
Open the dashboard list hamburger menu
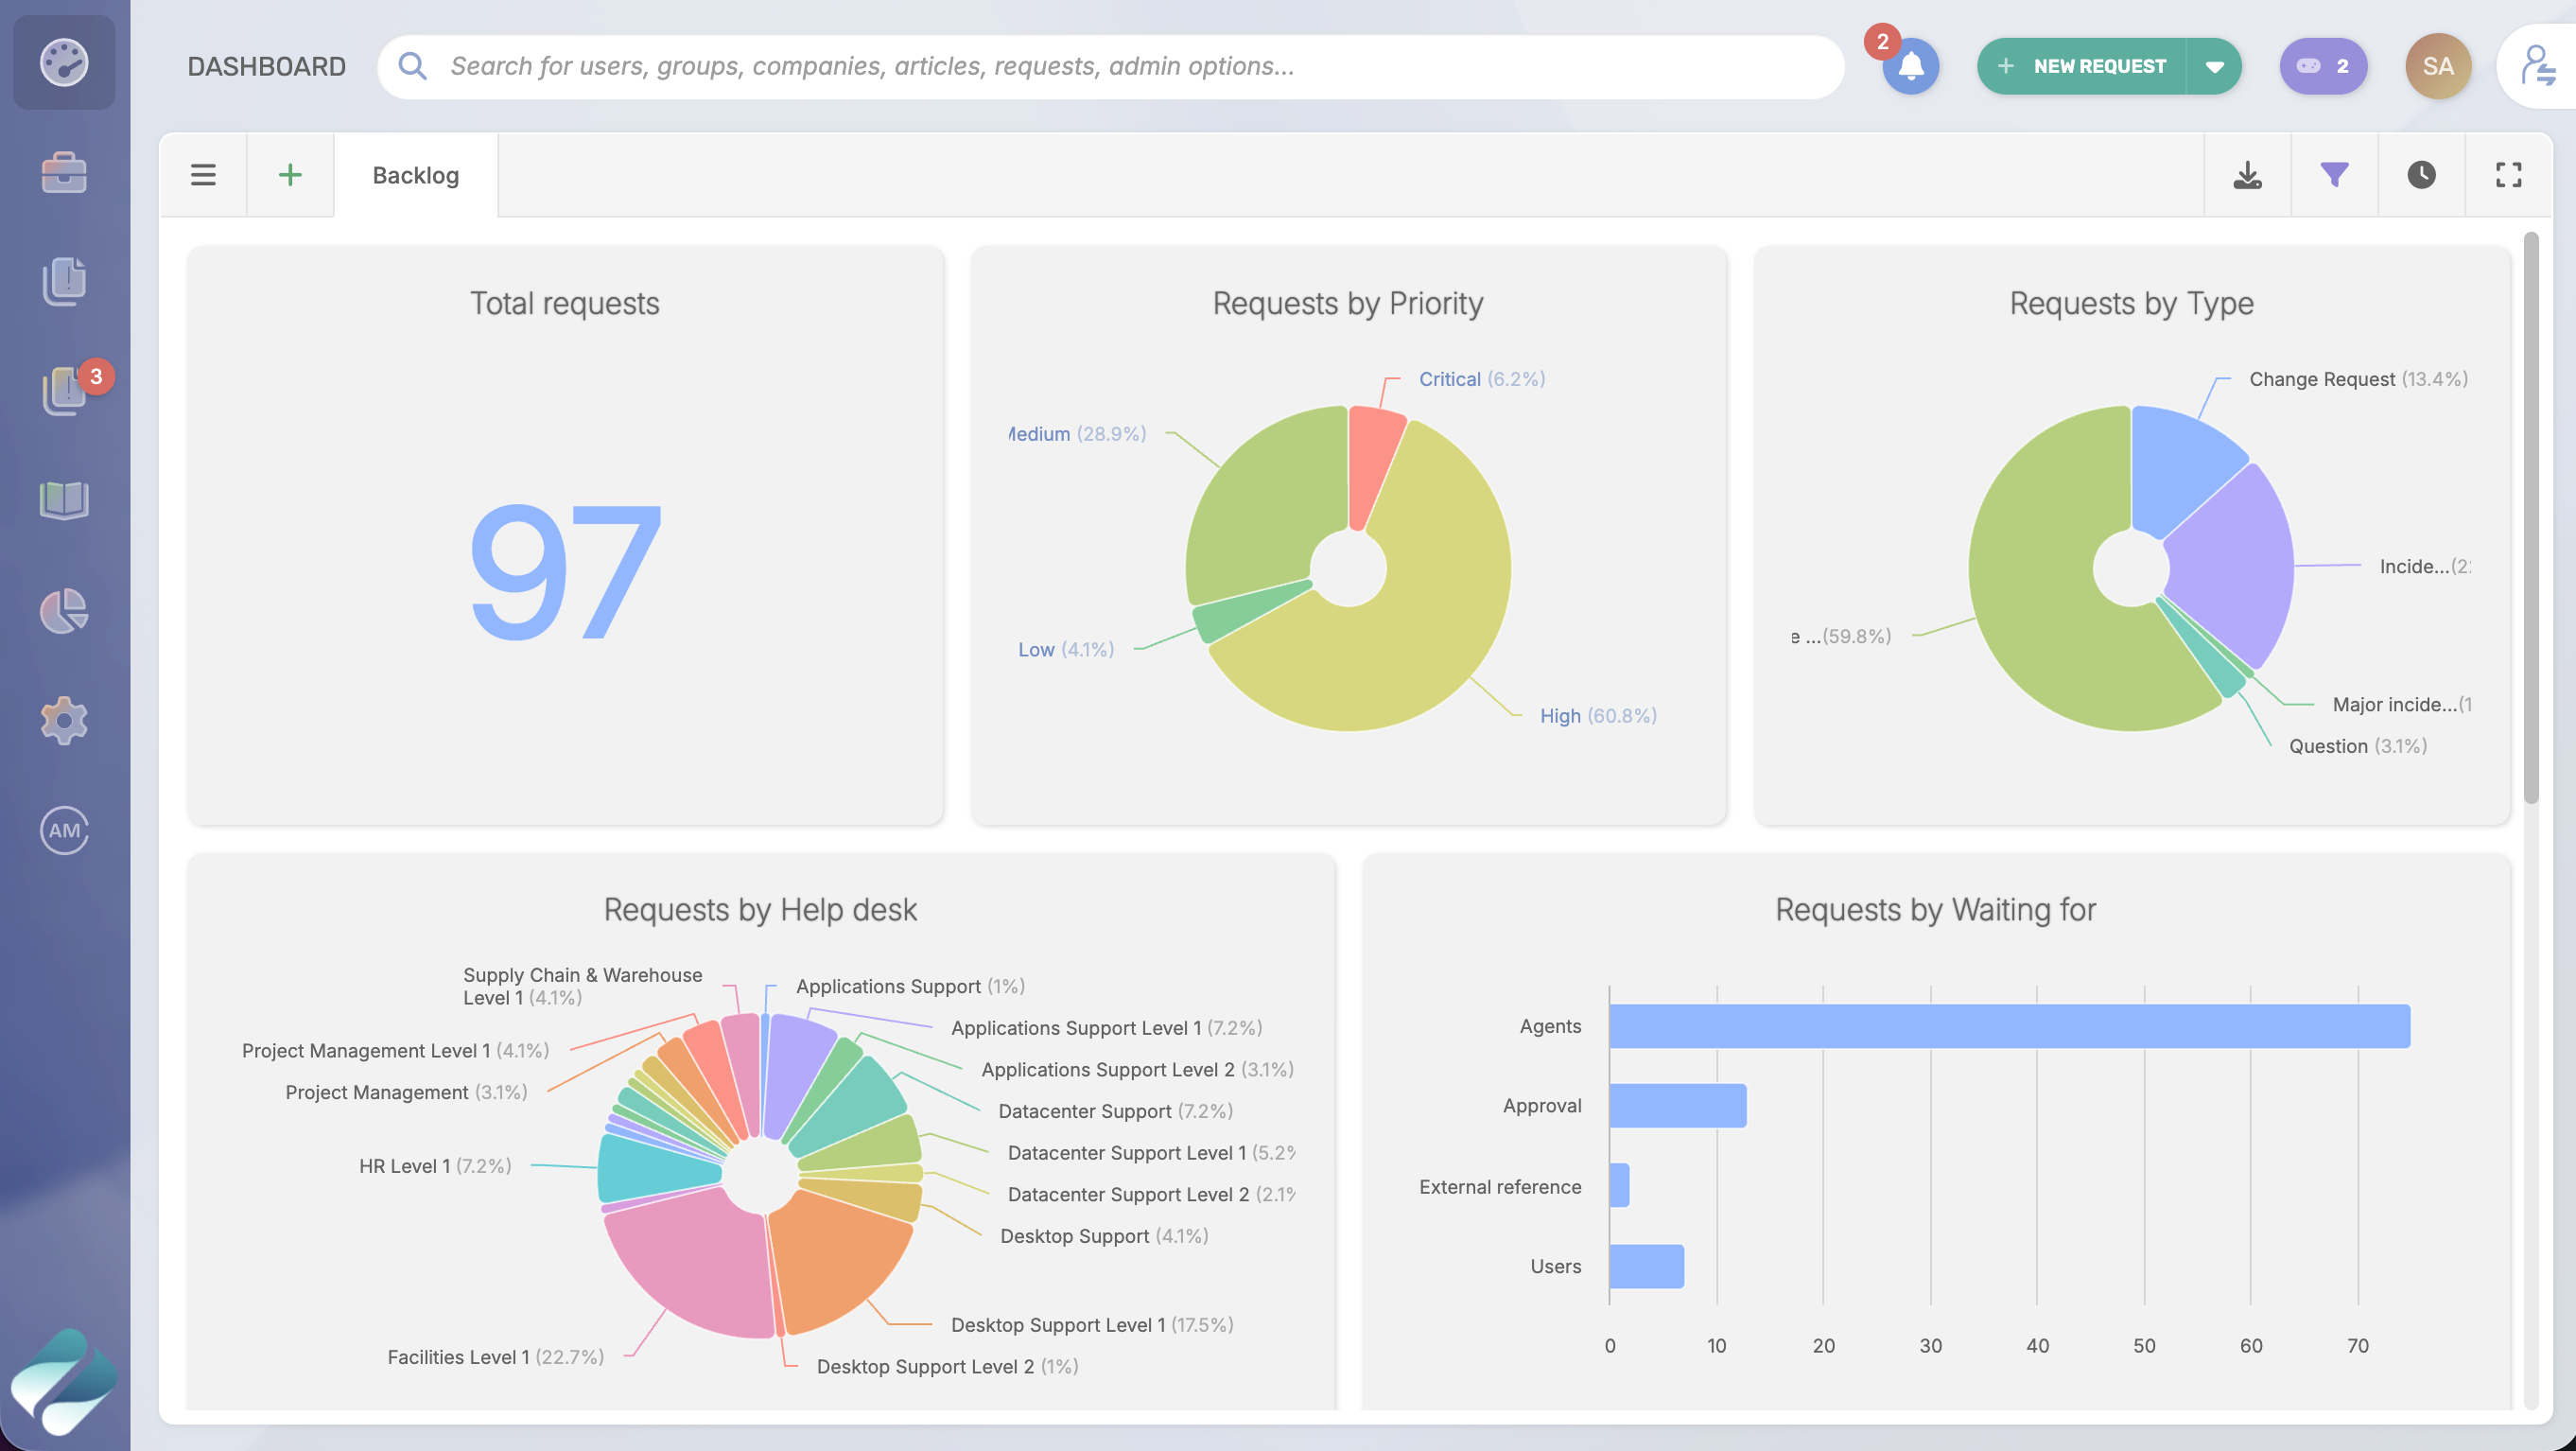(202, 174)
